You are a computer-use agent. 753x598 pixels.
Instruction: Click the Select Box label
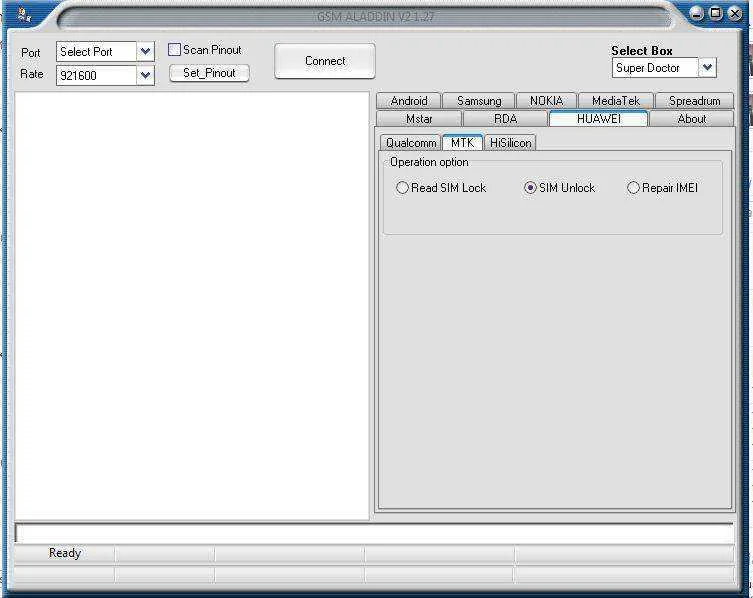click(x=642, y=50)
